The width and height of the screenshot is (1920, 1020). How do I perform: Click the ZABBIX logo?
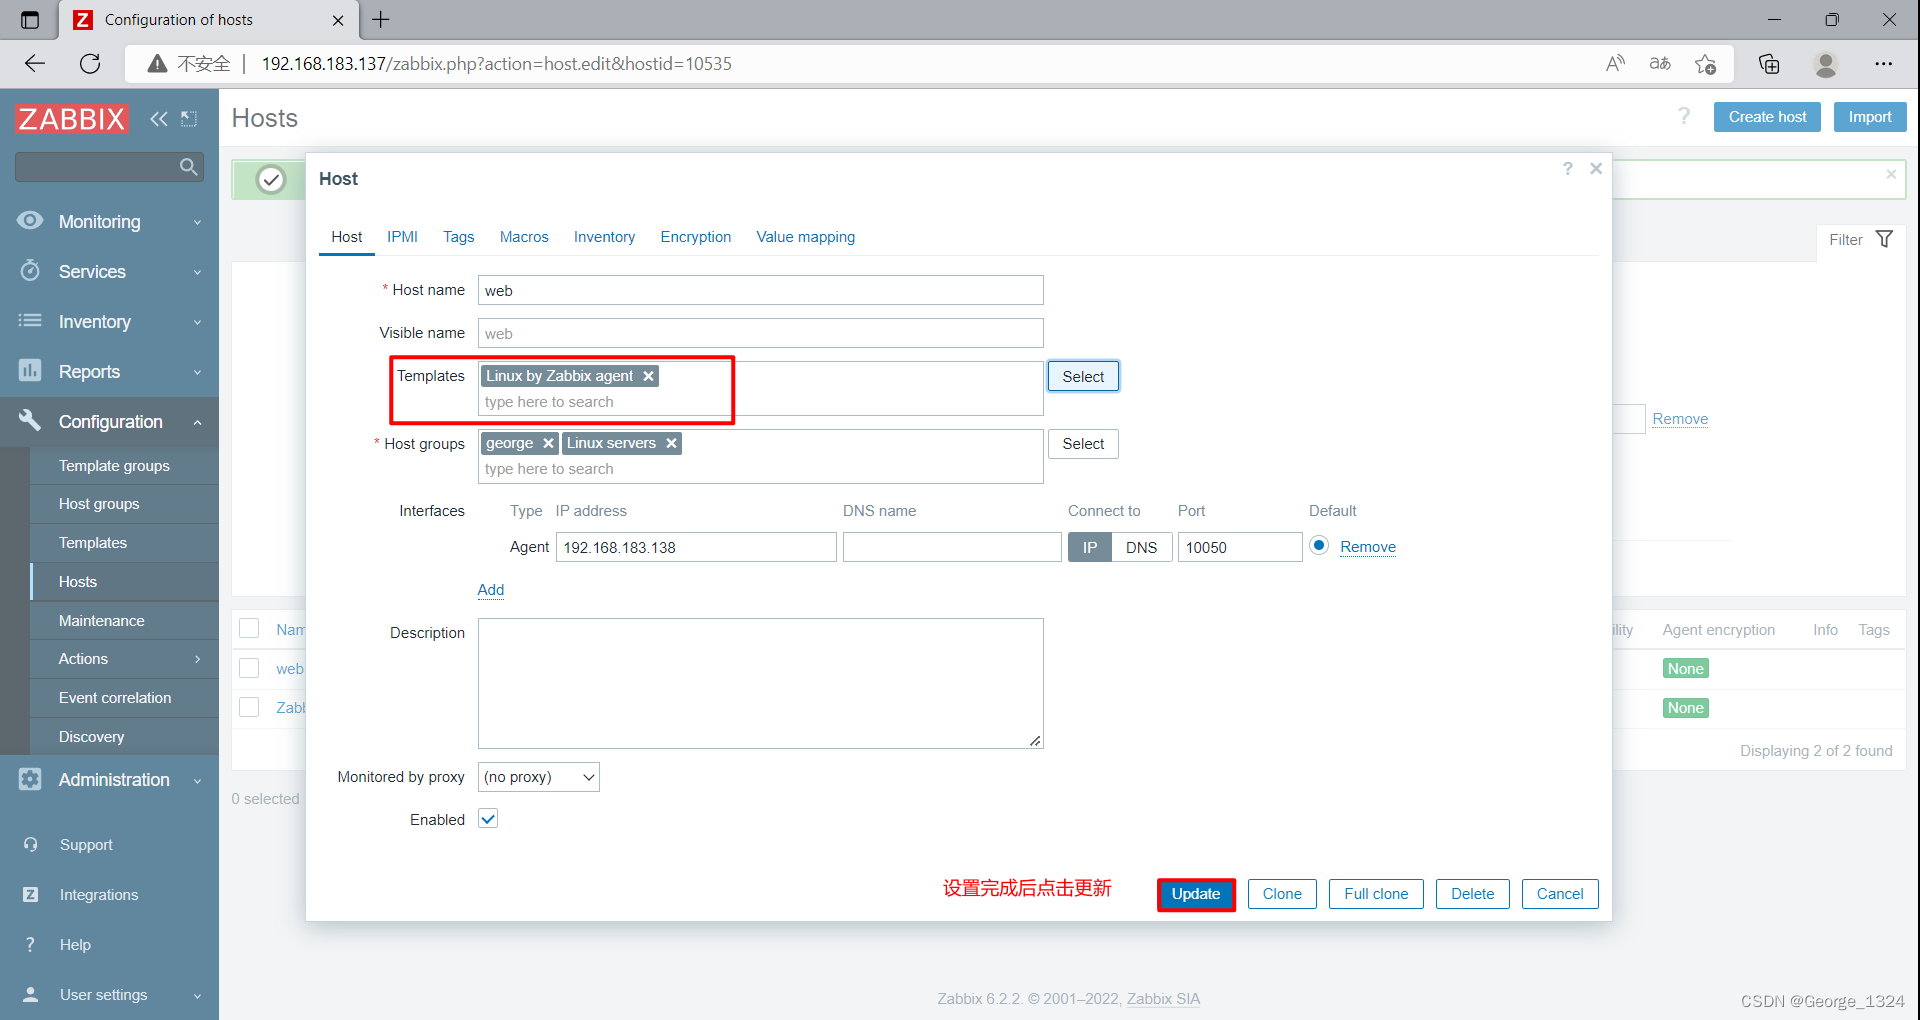(72, 119)
